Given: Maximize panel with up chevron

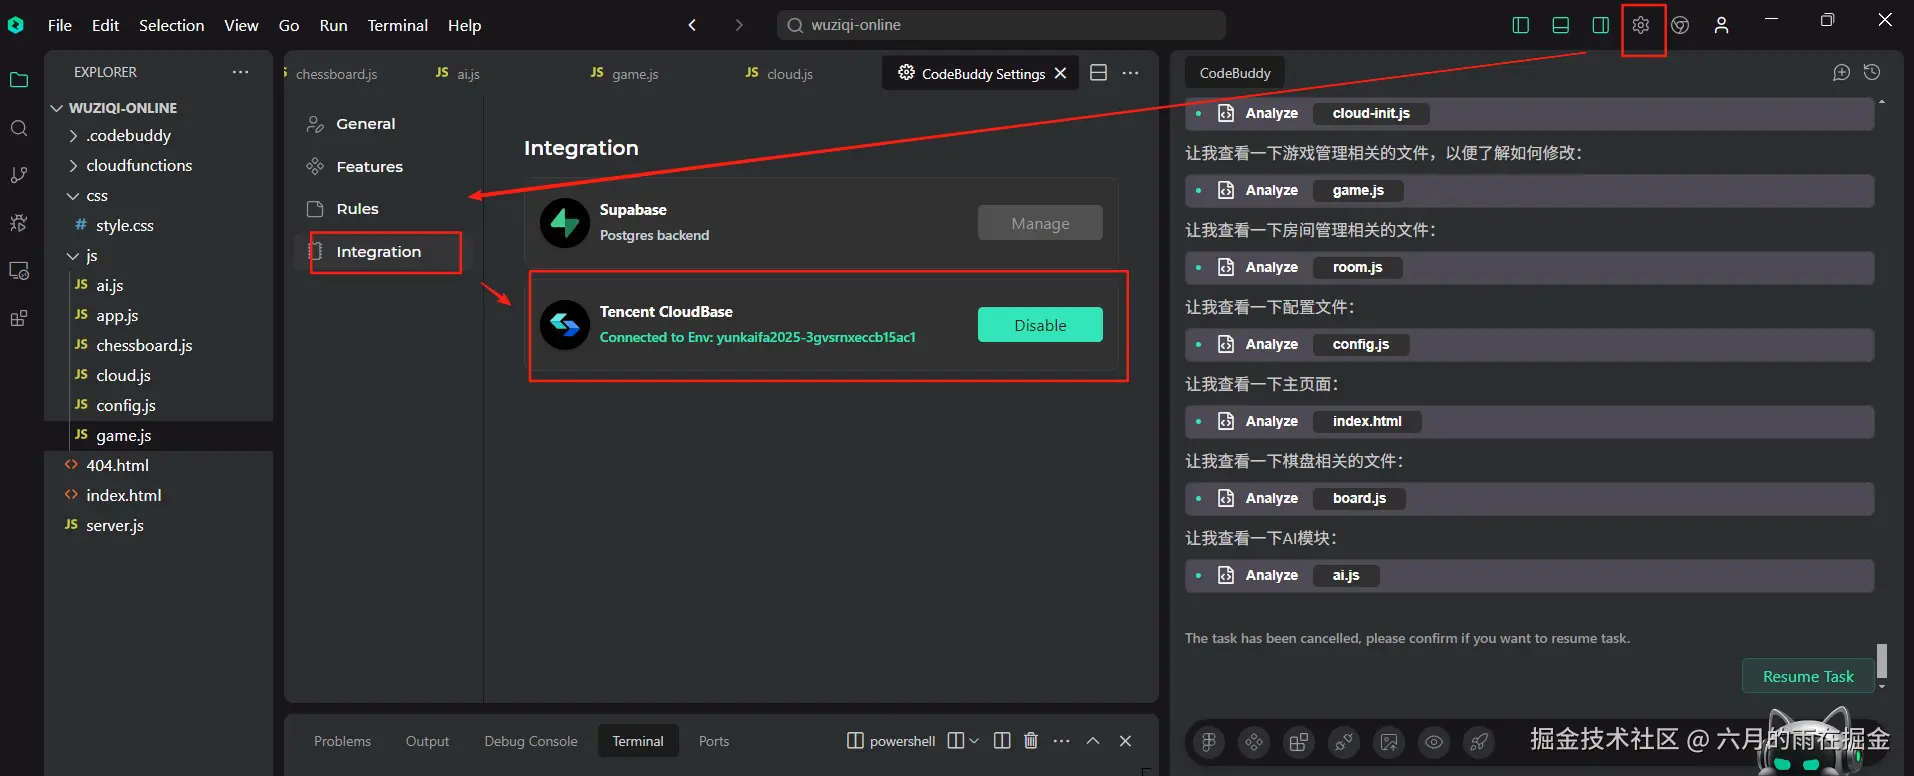Looking at the screenshot, I should (1093, 741).
